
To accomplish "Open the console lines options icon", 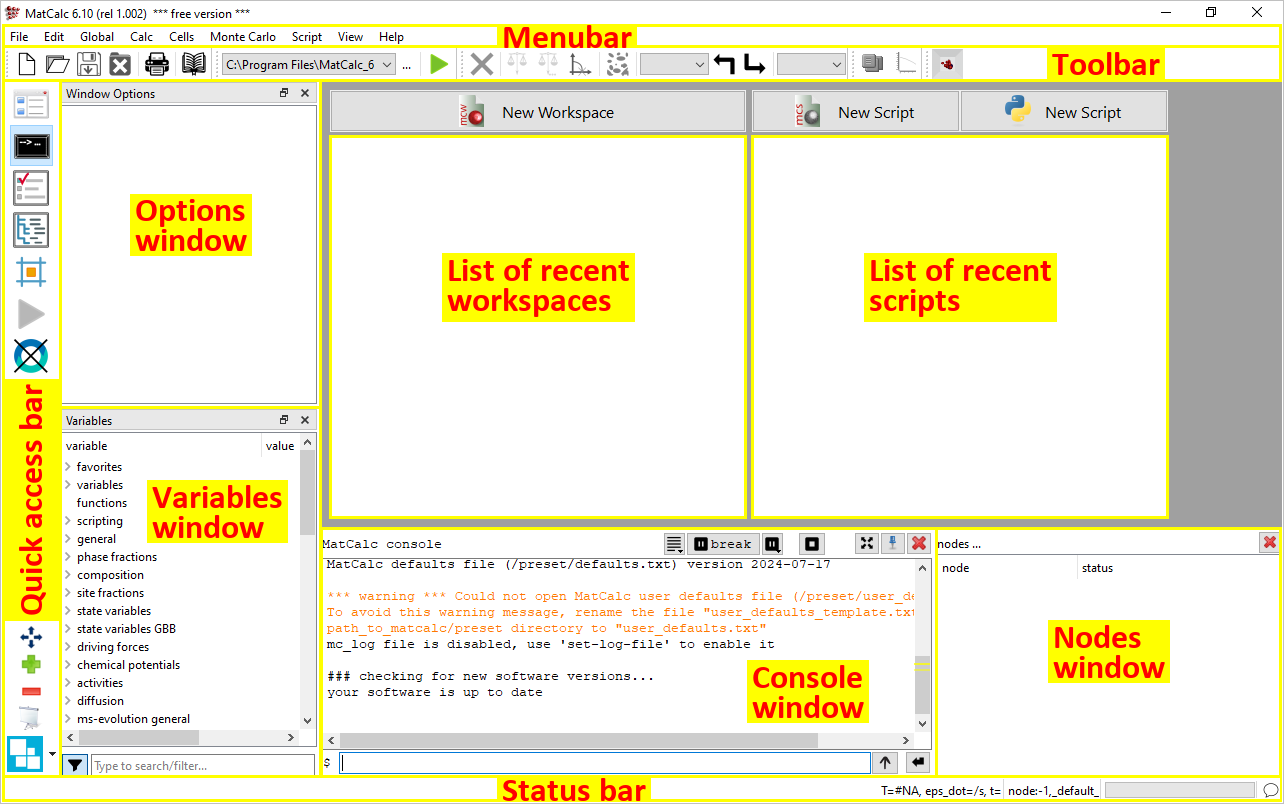I will coord(675,544).
